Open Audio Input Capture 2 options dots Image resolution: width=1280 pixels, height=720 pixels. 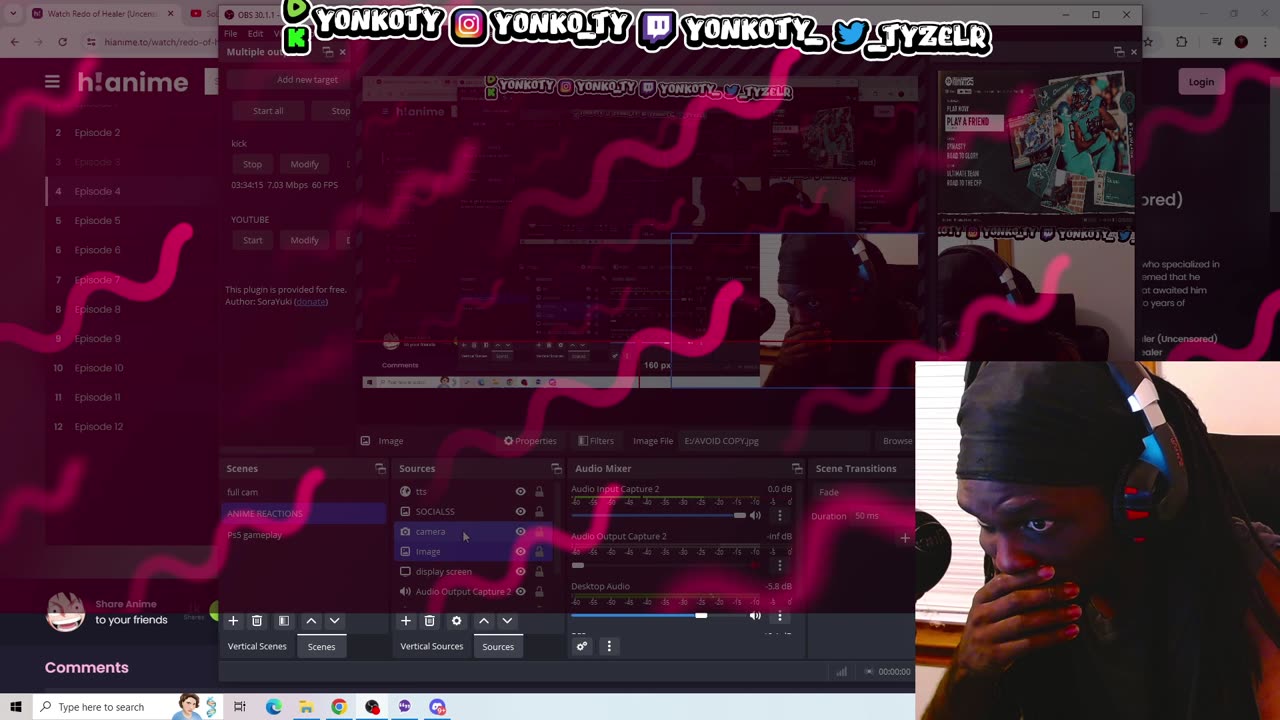[x=780, y=516]
